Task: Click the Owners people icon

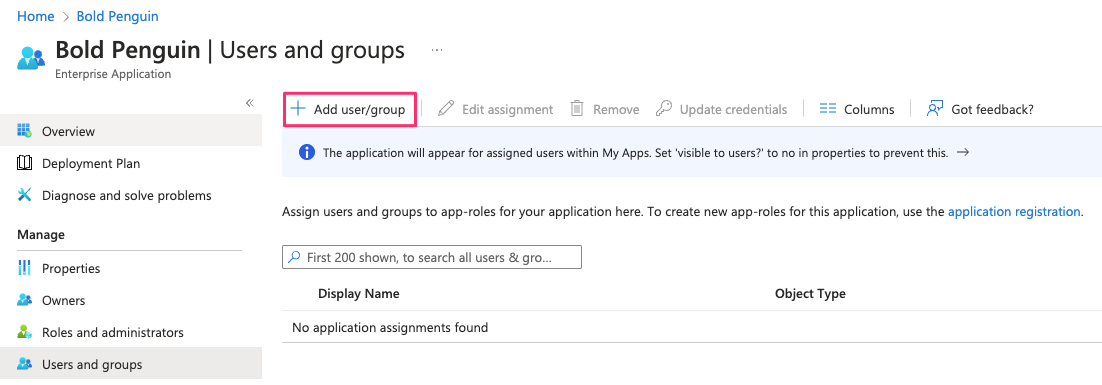Action: [25, 300]
